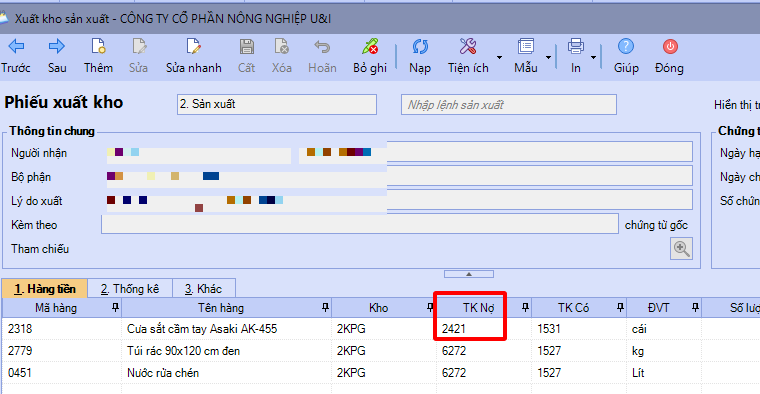760x394 pixels.
Task: Expand Mẫu dropdown arrow
Action: 548,57
